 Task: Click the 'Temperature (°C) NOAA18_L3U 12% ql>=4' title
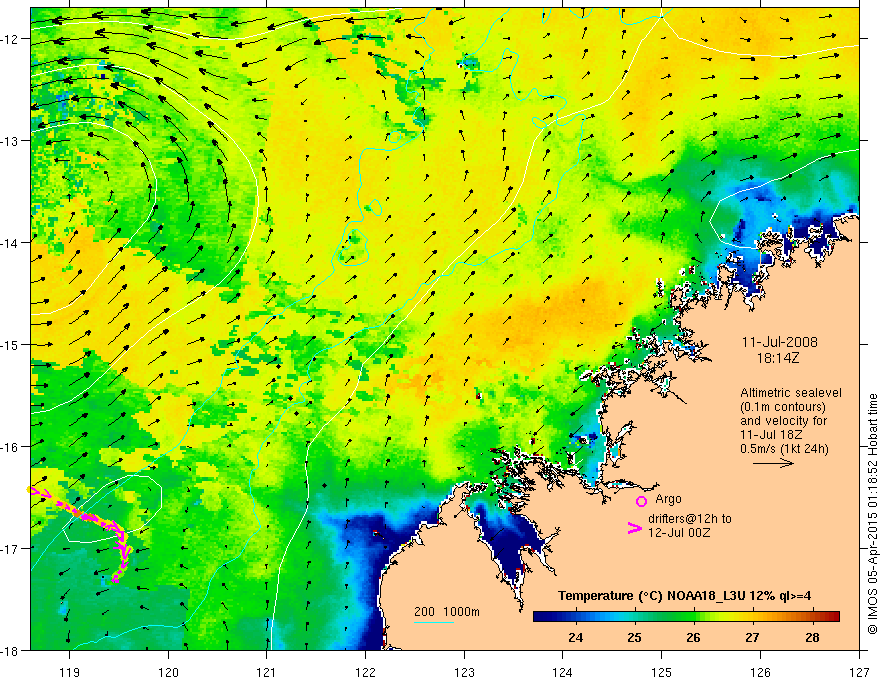(684, 596)
